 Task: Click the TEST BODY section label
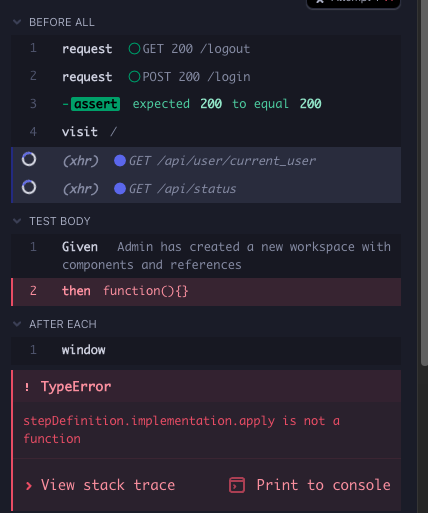60,221
